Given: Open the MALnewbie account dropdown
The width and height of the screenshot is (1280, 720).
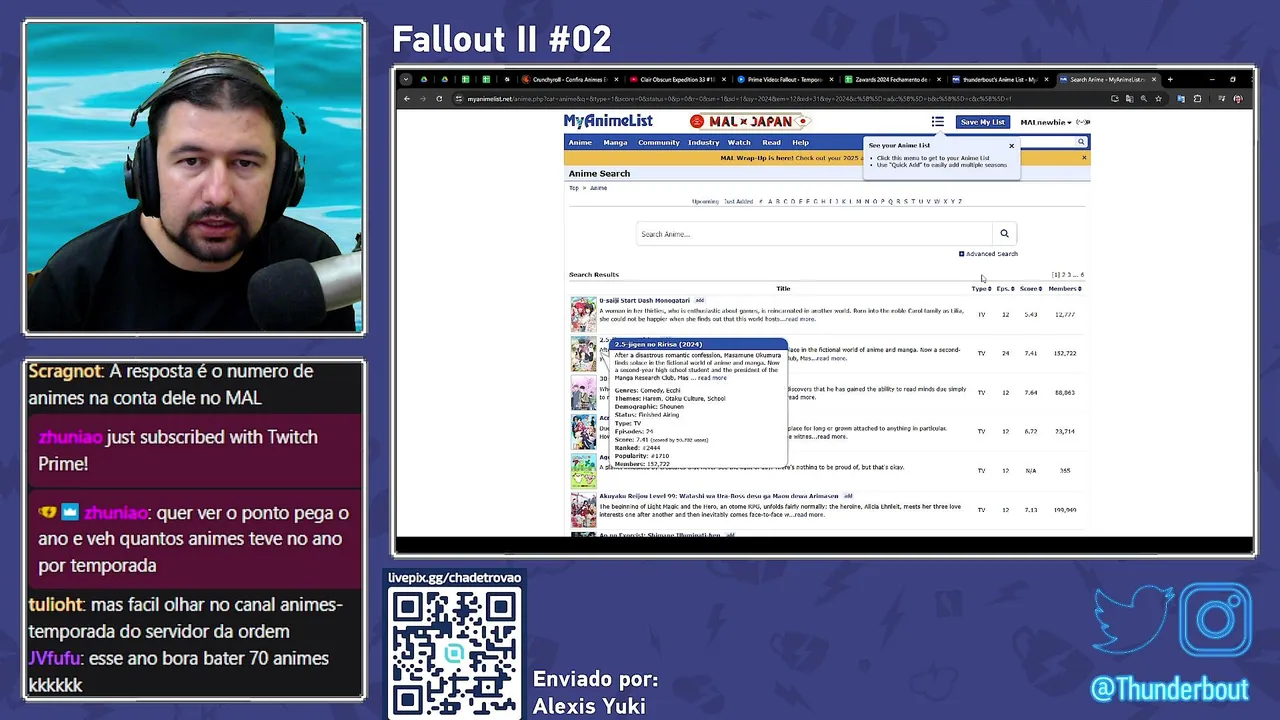Looking at the screenshot, I should coord(1046,122).
